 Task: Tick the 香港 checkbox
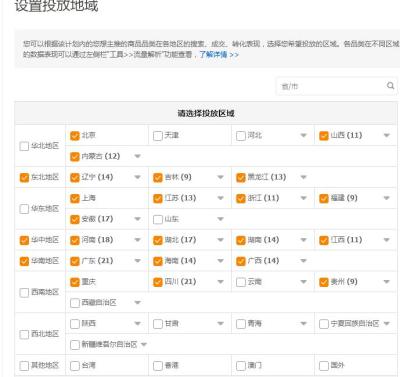pyautogui.click(x=158, y=366)
